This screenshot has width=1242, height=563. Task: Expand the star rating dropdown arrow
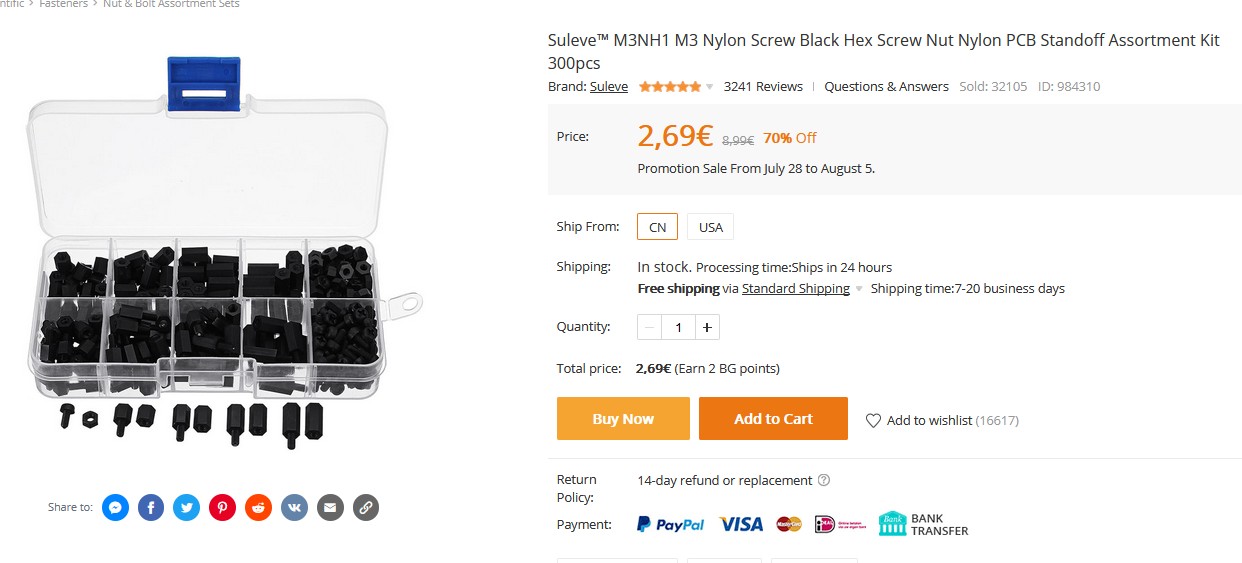point(710,87)
